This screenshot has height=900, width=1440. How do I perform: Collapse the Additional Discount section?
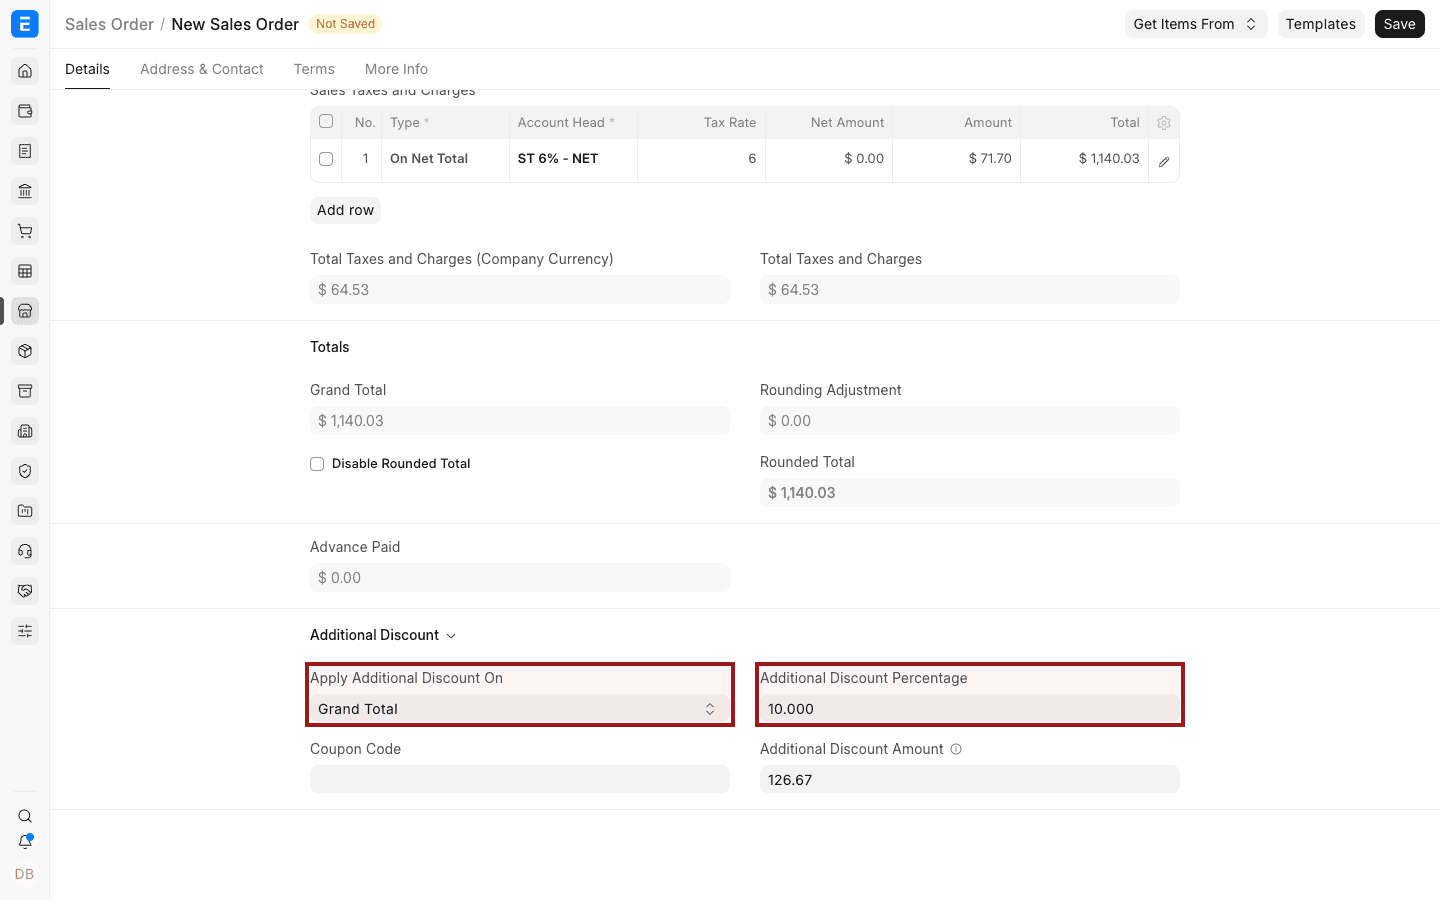383,635
